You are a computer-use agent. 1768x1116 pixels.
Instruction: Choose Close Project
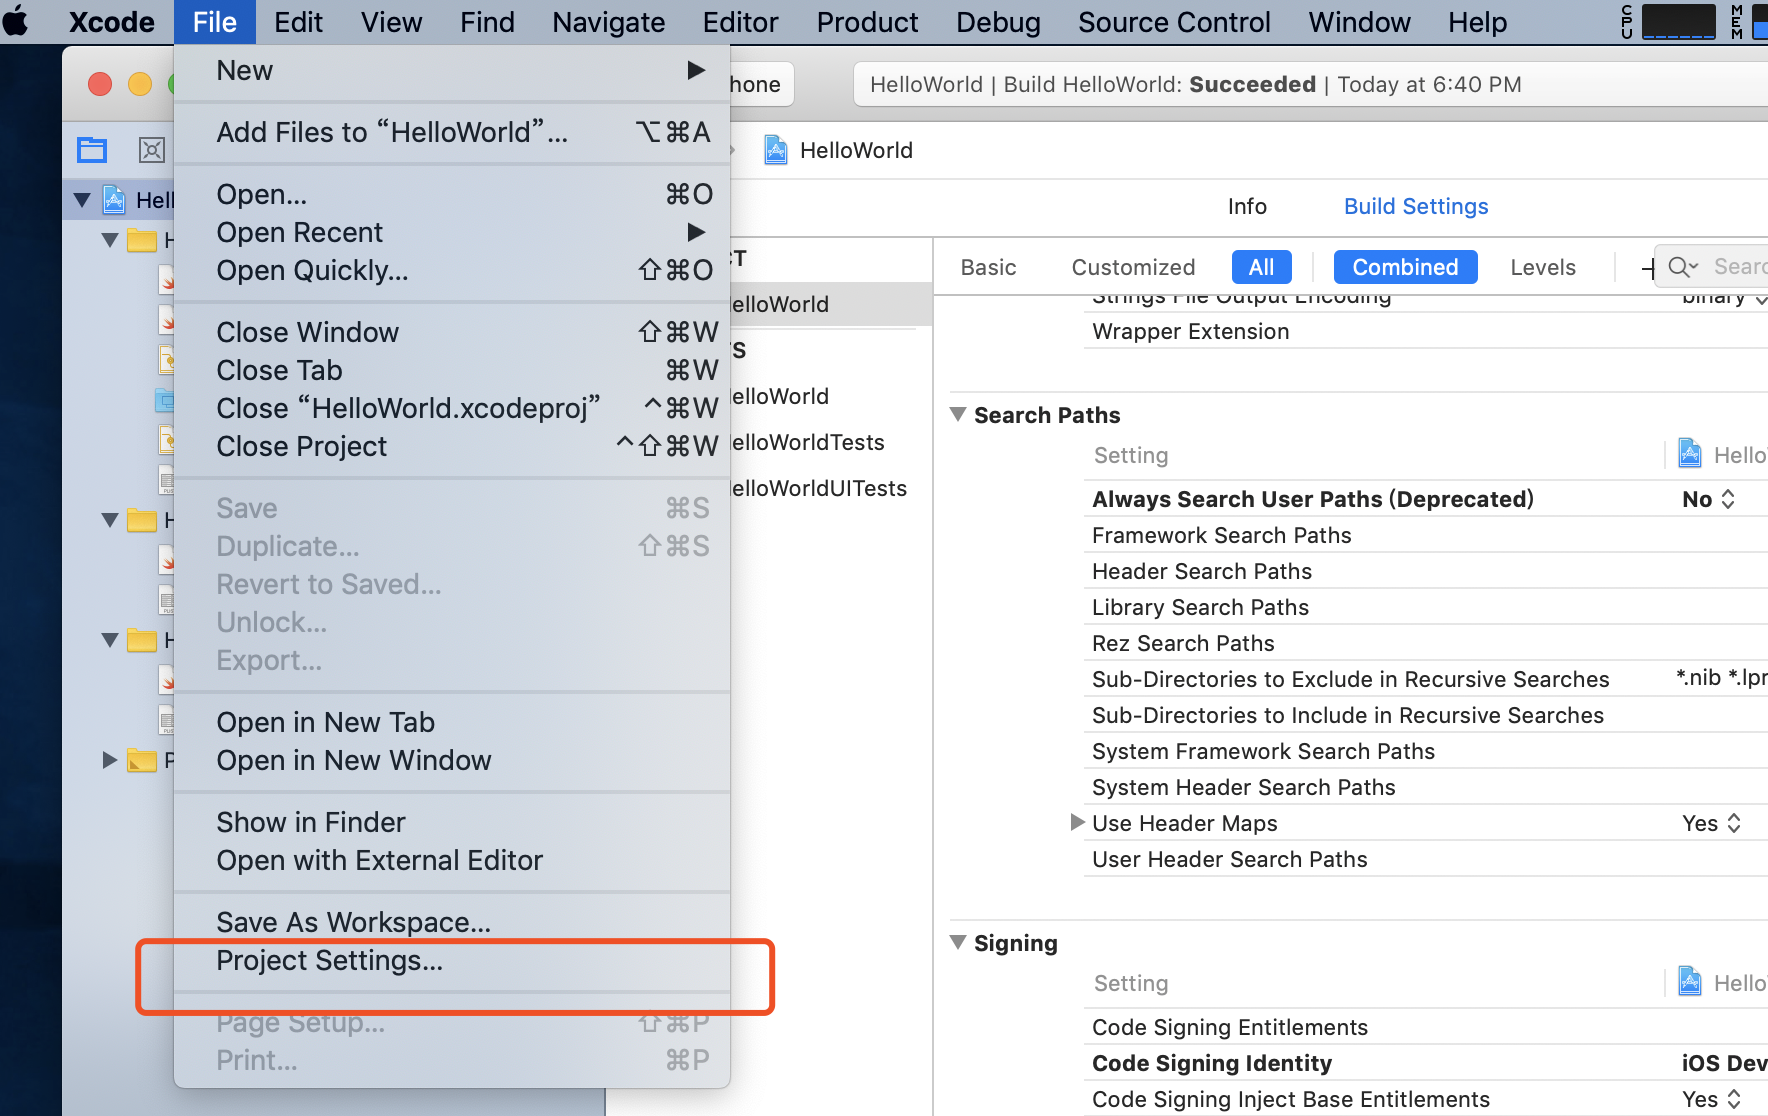pyautogui.click(x=452, y=446)
